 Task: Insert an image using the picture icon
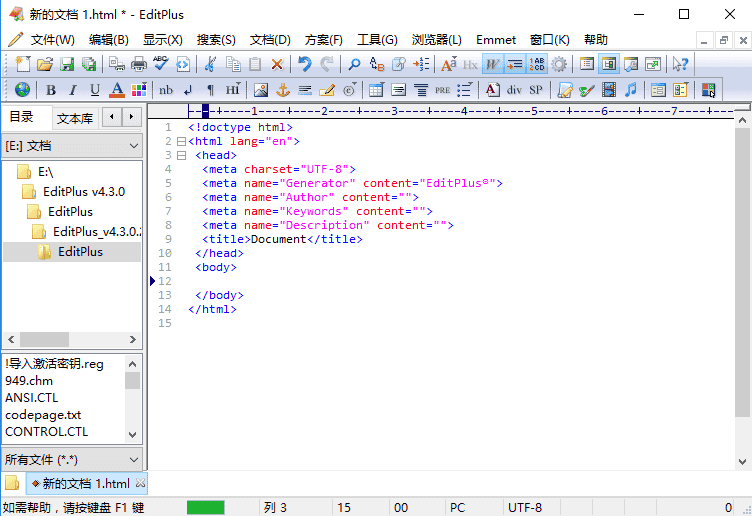[260, 90]
